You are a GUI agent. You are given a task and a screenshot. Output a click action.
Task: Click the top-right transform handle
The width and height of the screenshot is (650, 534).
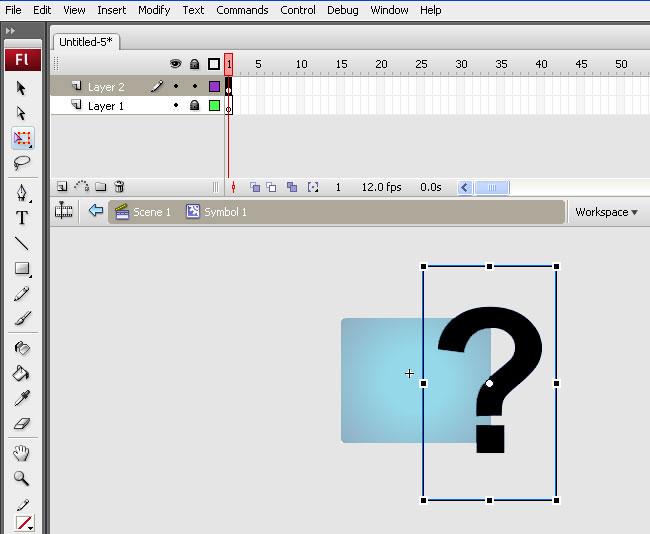click(556, 267)
